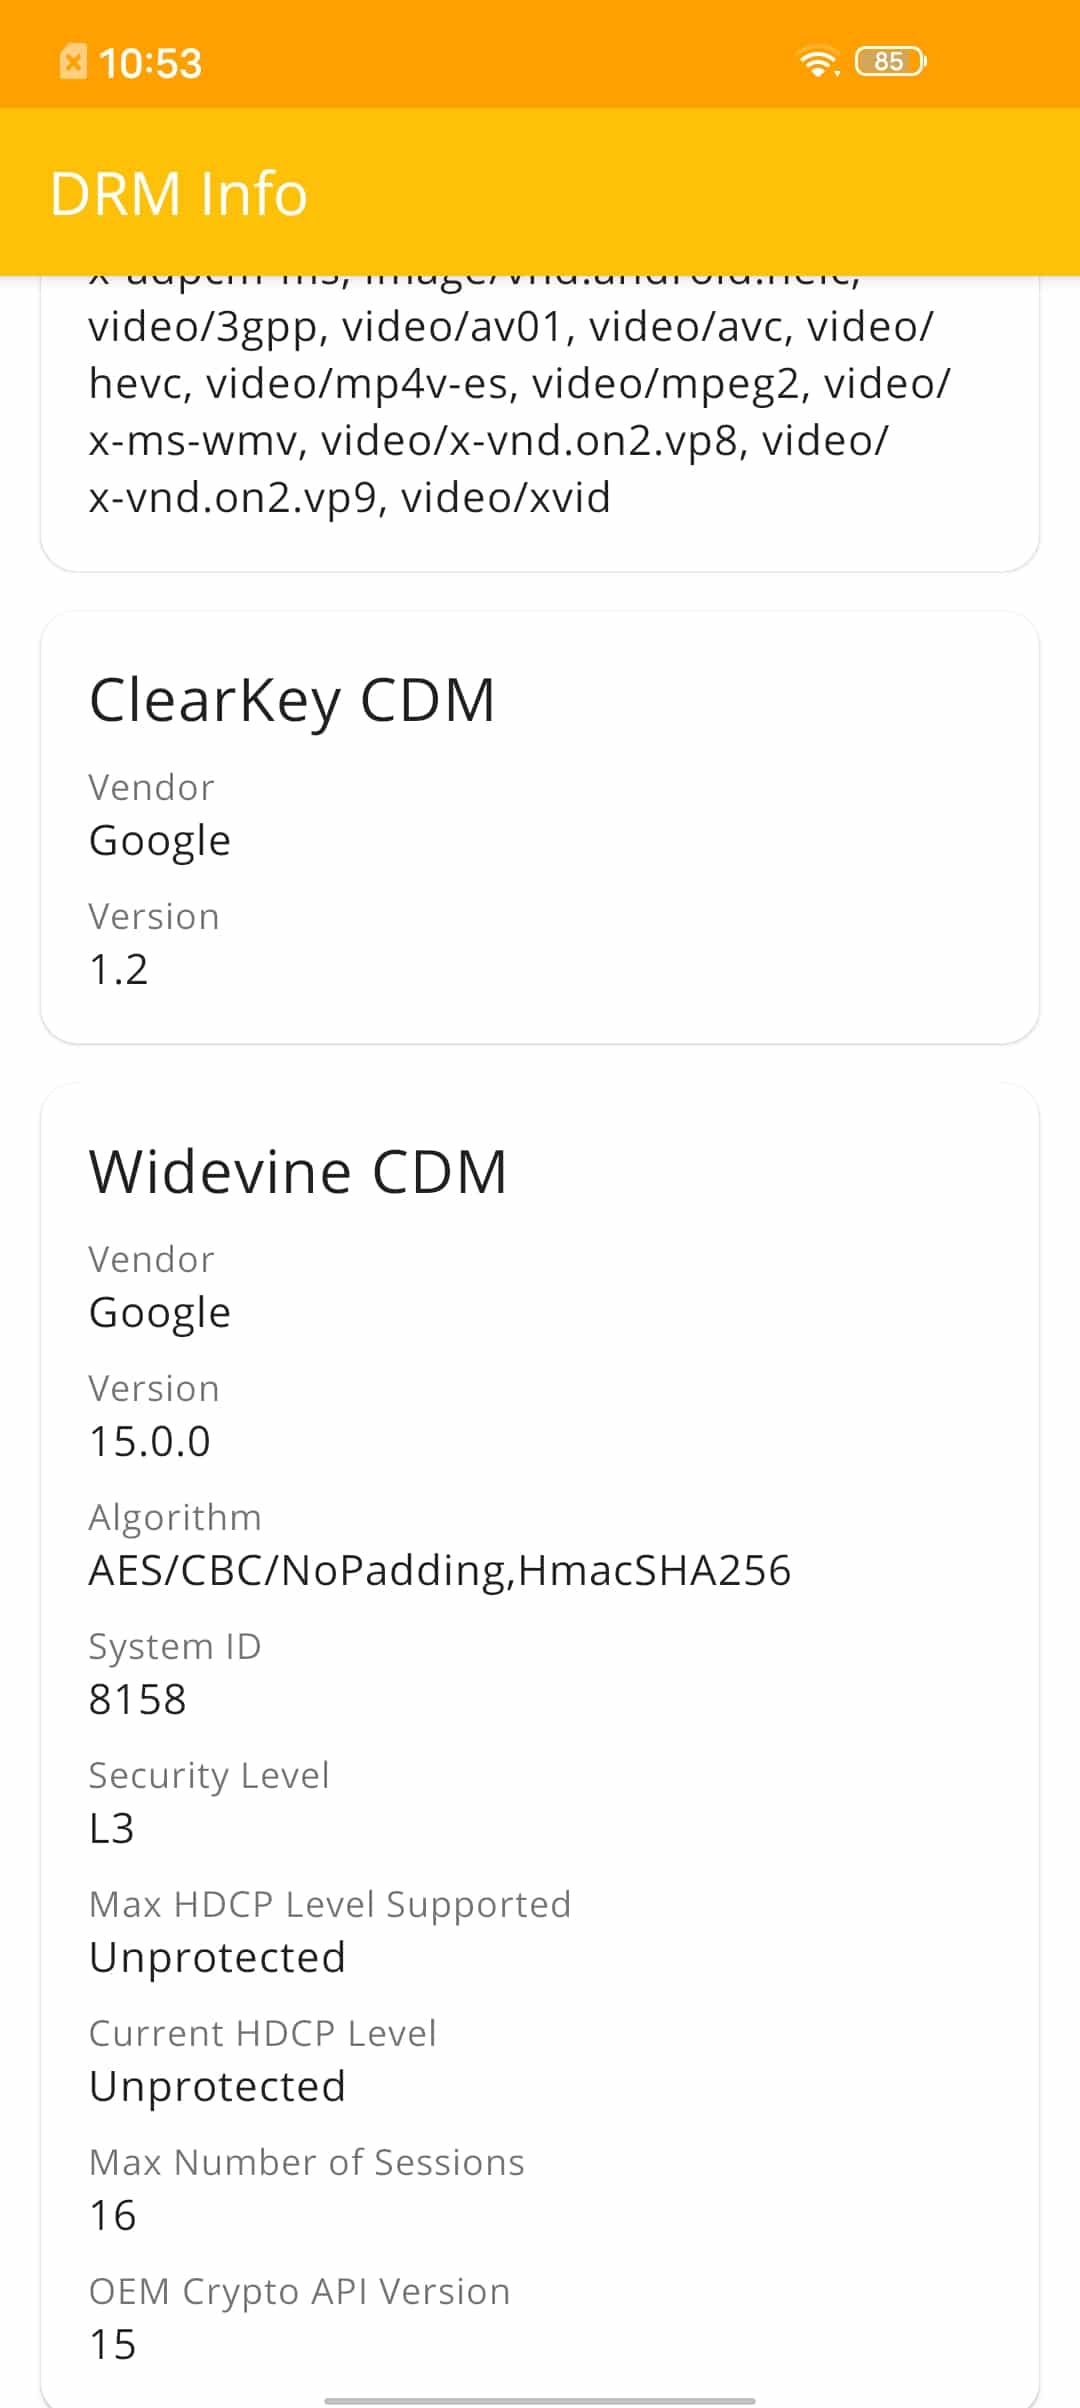1080x2408 pixels.
Task: Tap the DRM Info app title
Action: pyautogui.click(x=179, y=193)
